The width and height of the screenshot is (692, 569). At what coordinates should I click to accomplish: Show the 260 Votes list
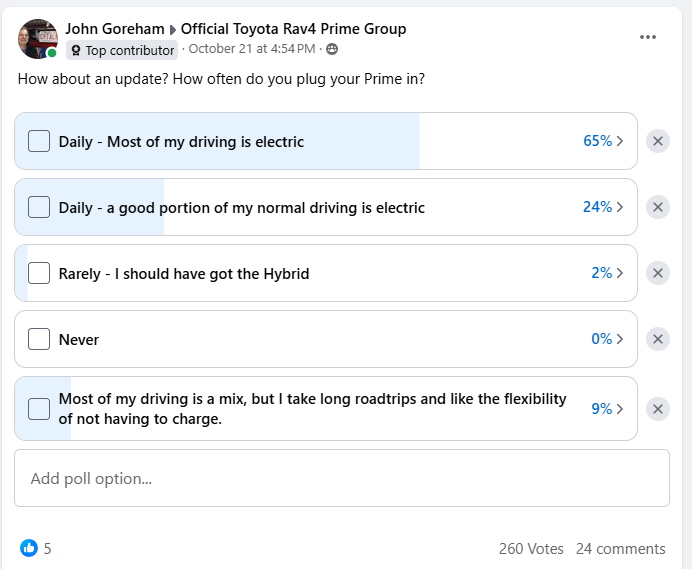coord(531,549)
